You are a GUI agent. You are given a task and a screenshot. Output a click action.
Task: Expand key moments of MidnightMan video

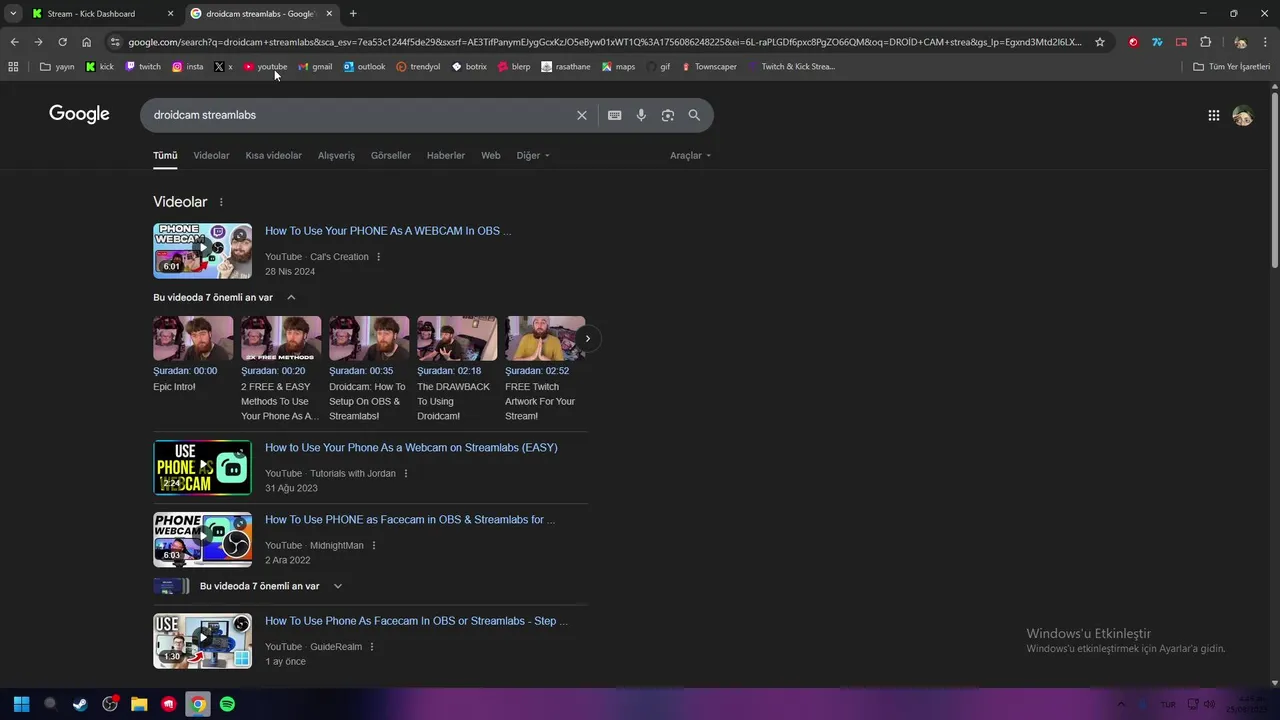pyautogui.click(x=338, y=586)
